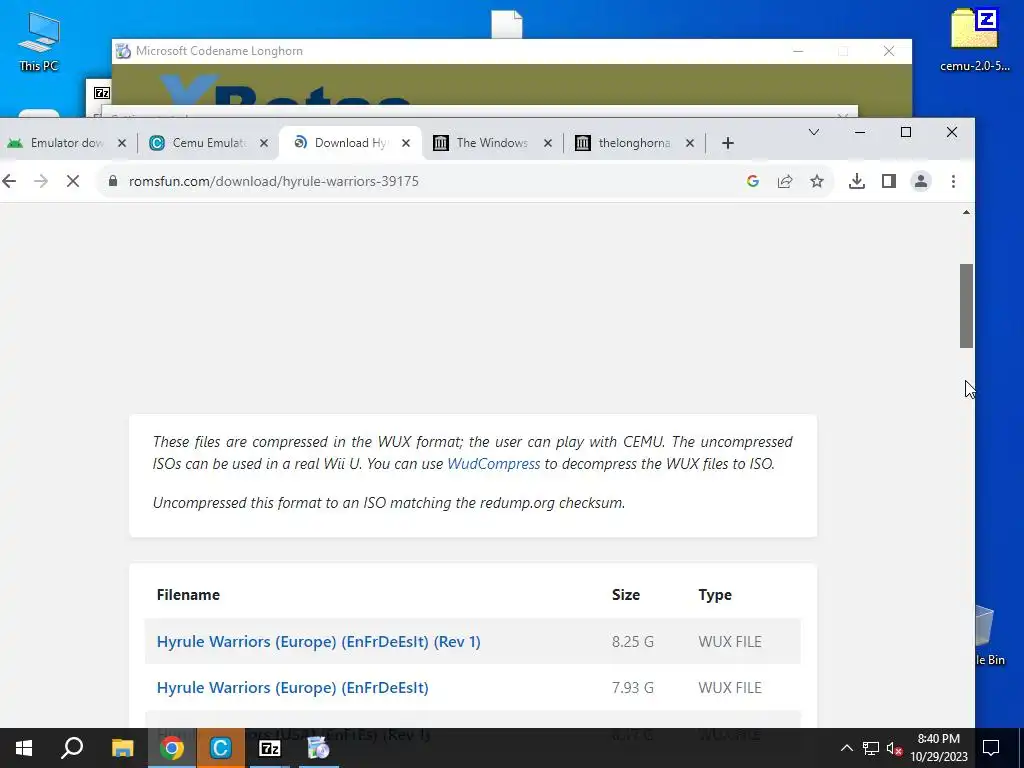The width and height of the screenshot is (1024, 768).
Task: Stop loading the page
Action: (x=72, y=181)
